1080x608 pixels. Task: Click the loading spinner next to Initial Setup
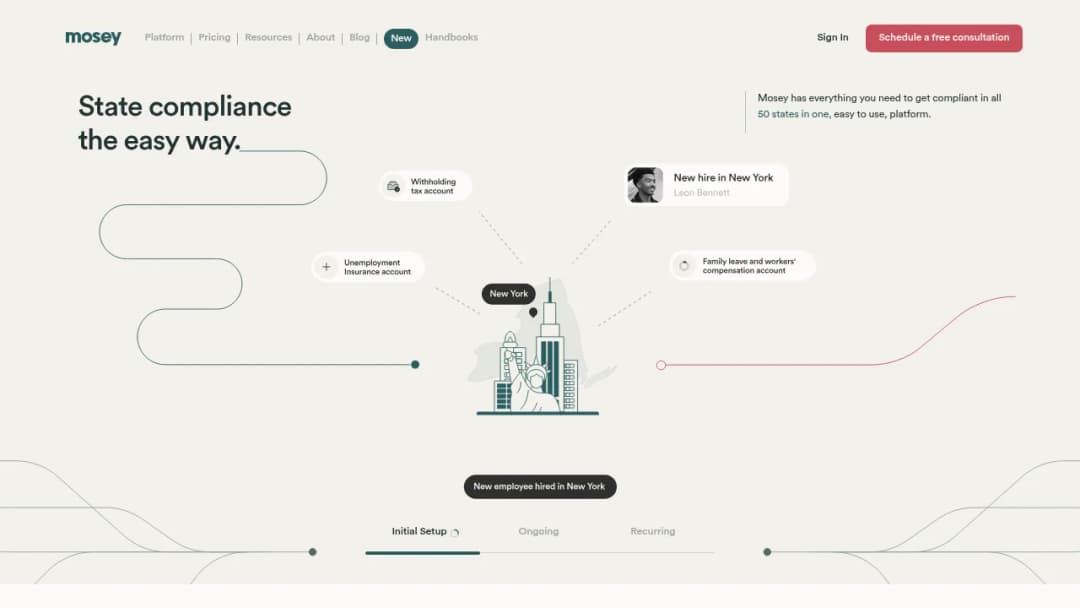point(455,532)
